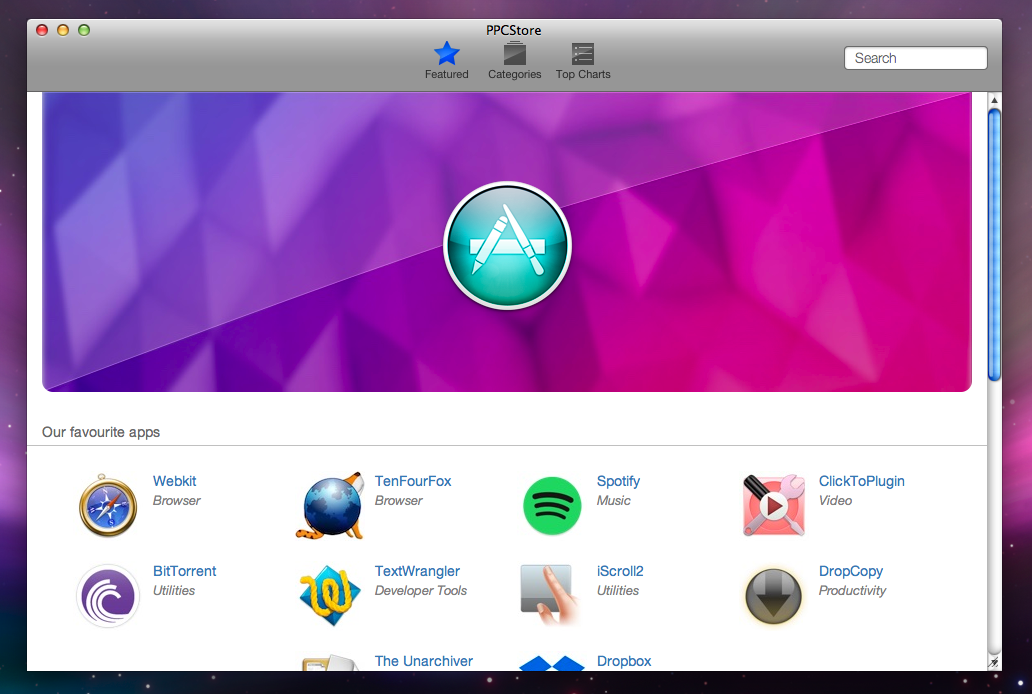Click the Utilities label under iScroll2
Screen dimensions: 1032x694
pyautogui.click(x=617, y=591)
